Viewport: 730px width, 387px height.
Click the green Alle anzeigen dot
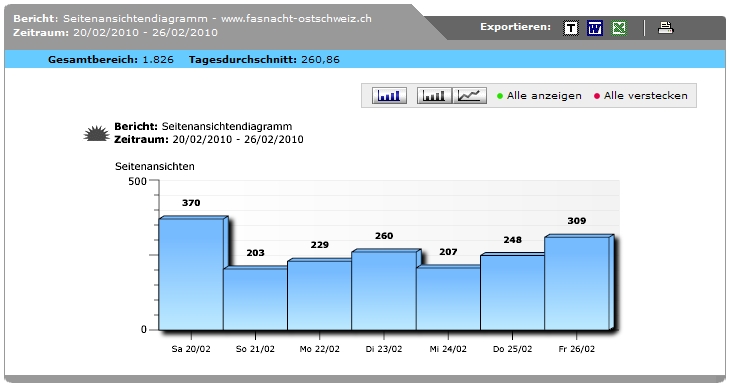[500, 96]
